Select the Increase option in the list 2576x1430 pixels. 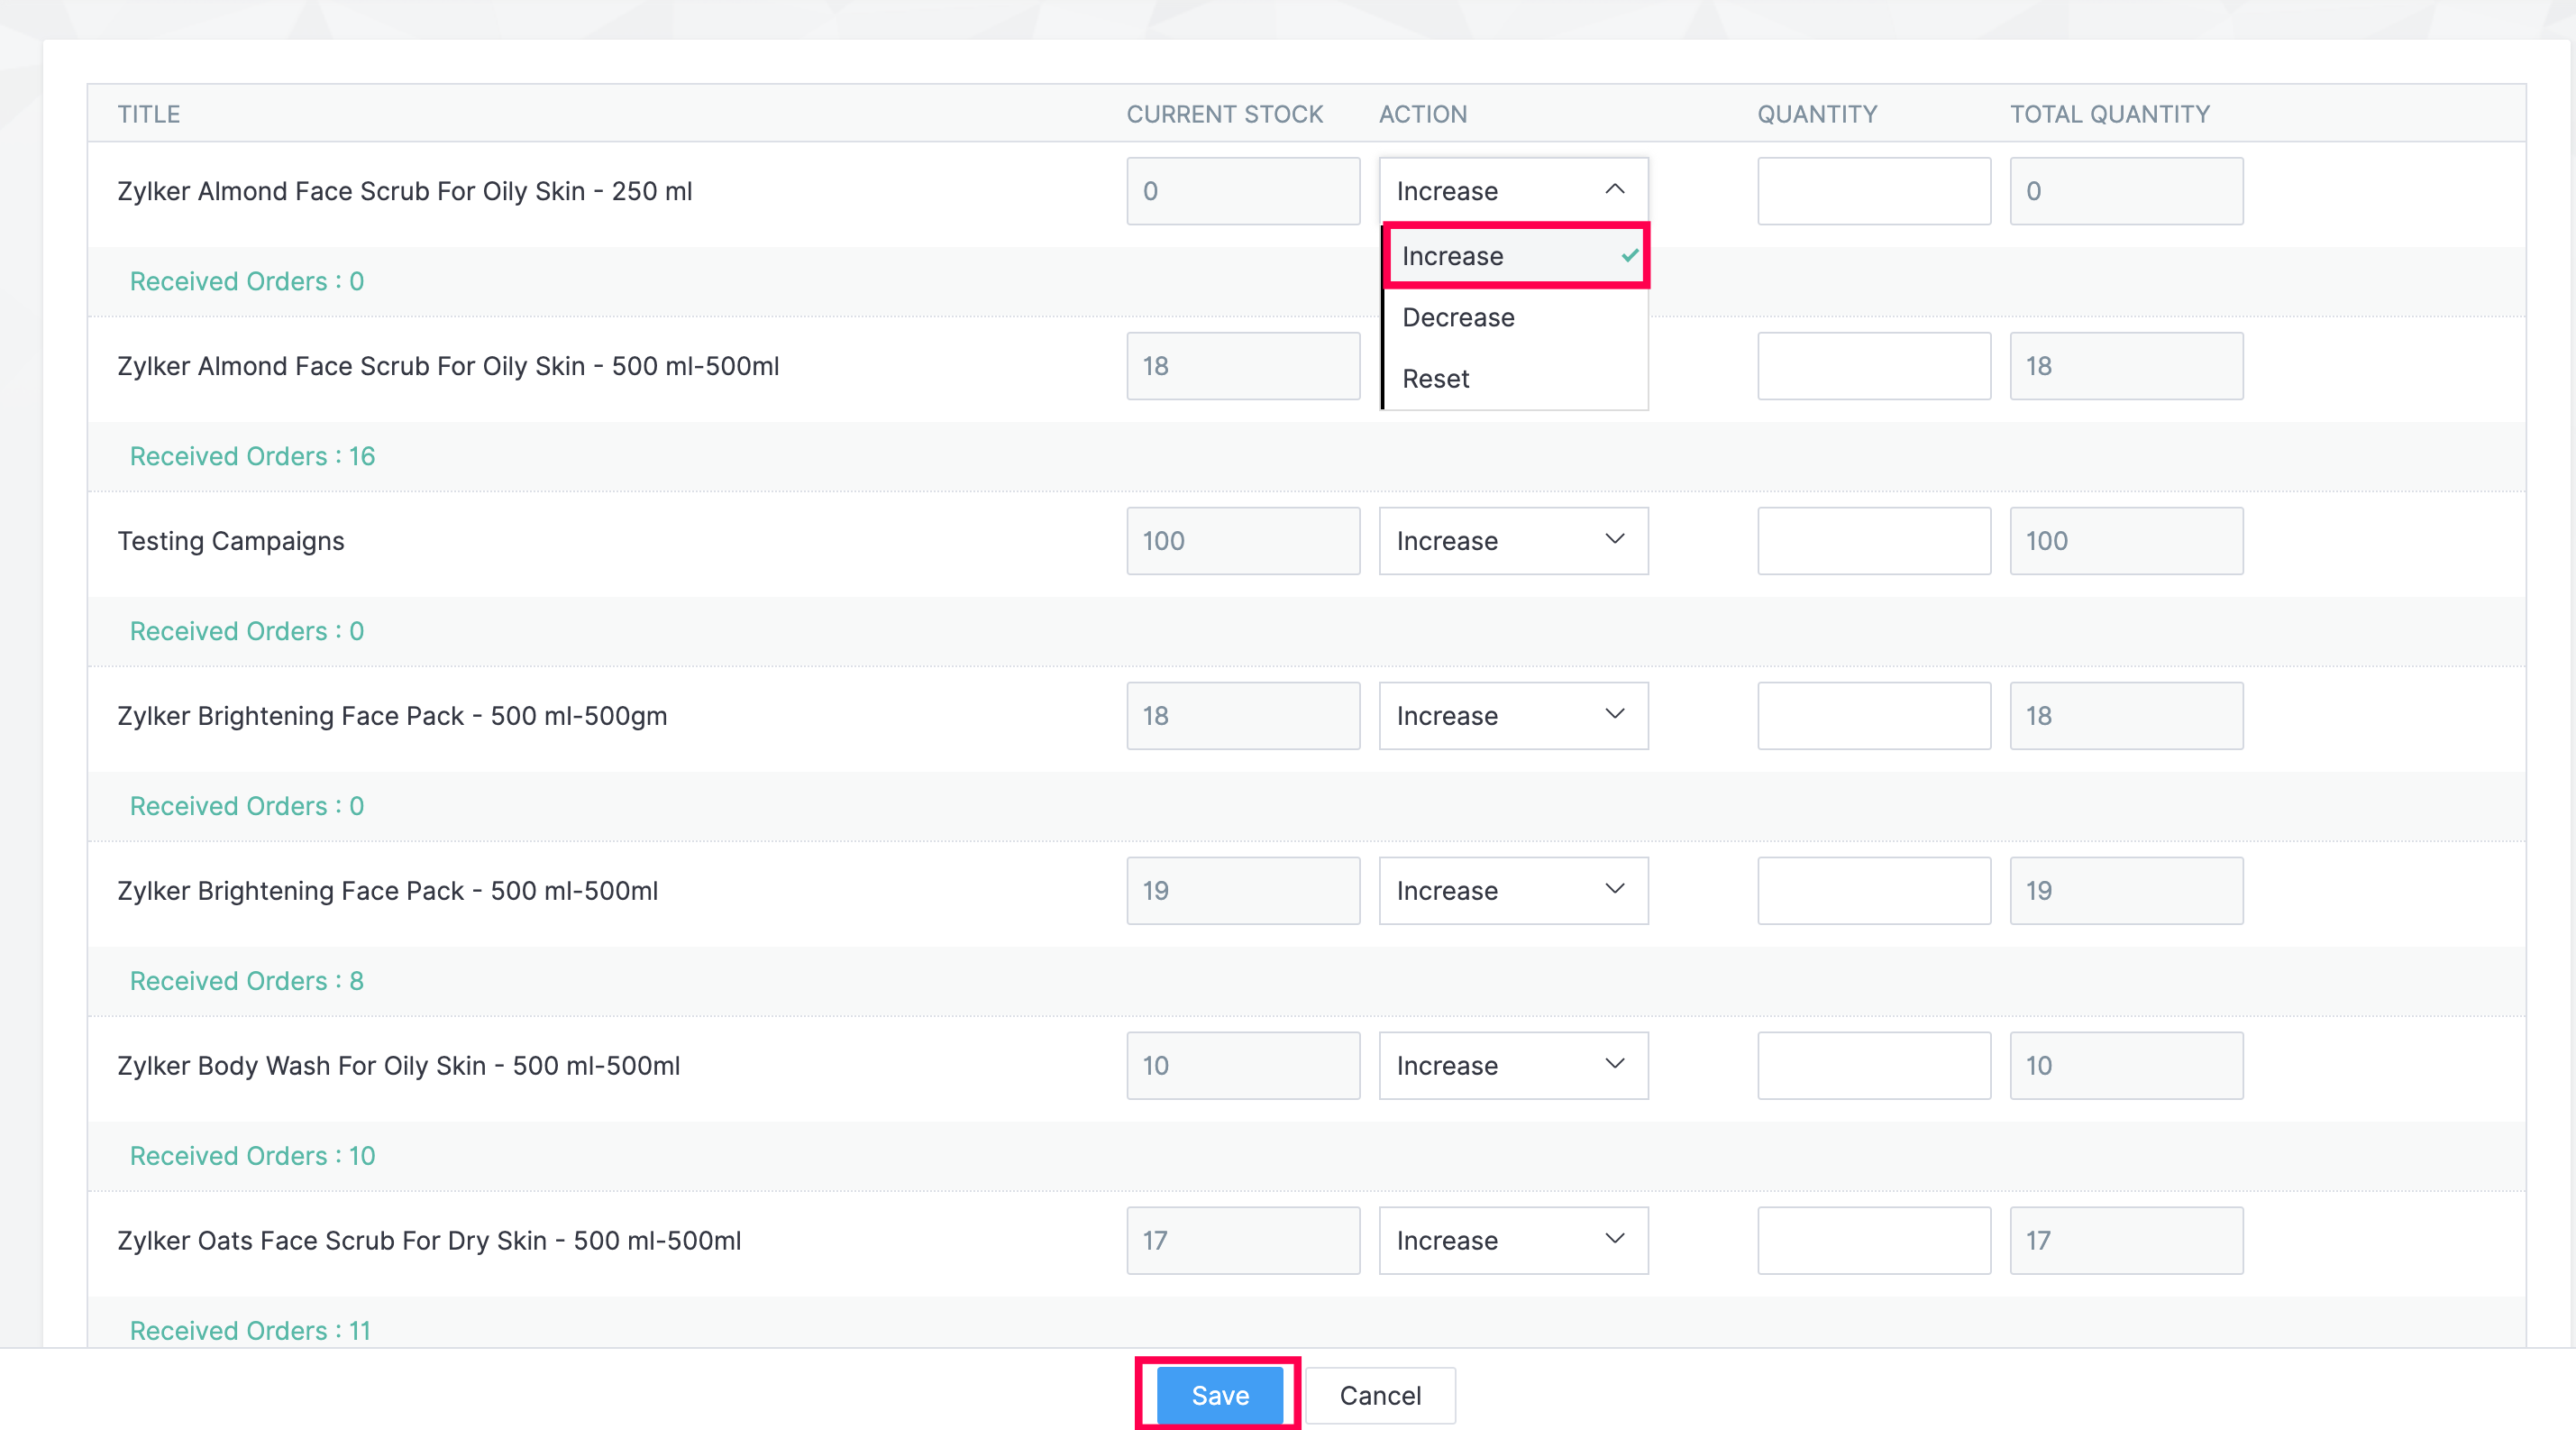click(1452, 256)
